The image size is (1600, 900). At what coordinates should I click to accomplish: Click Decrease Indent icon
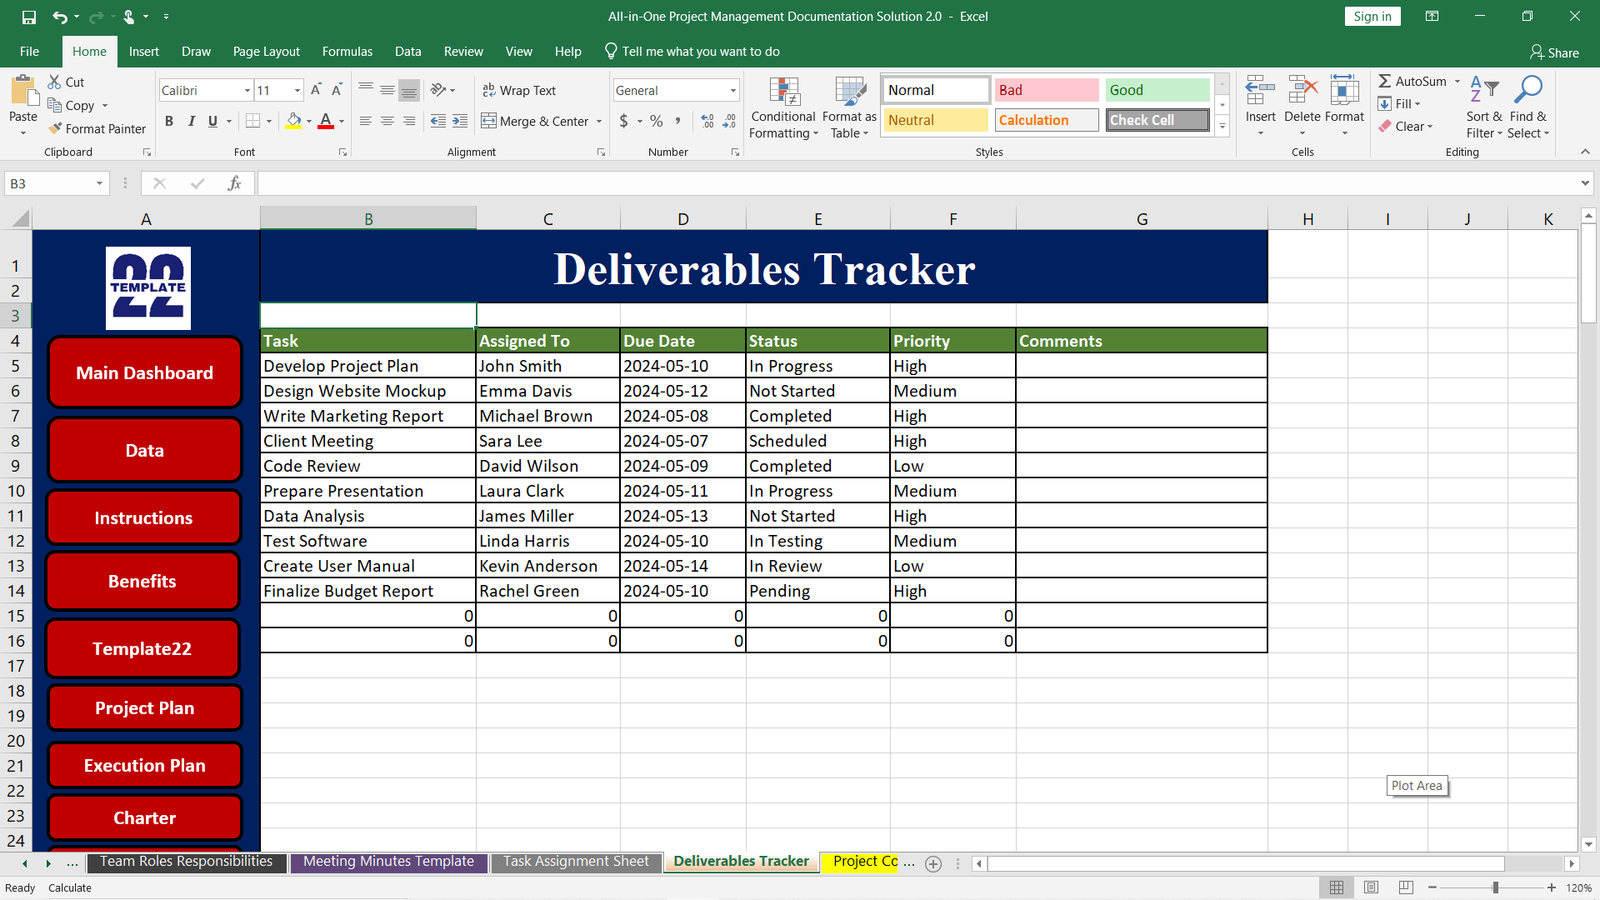point(438,121)
